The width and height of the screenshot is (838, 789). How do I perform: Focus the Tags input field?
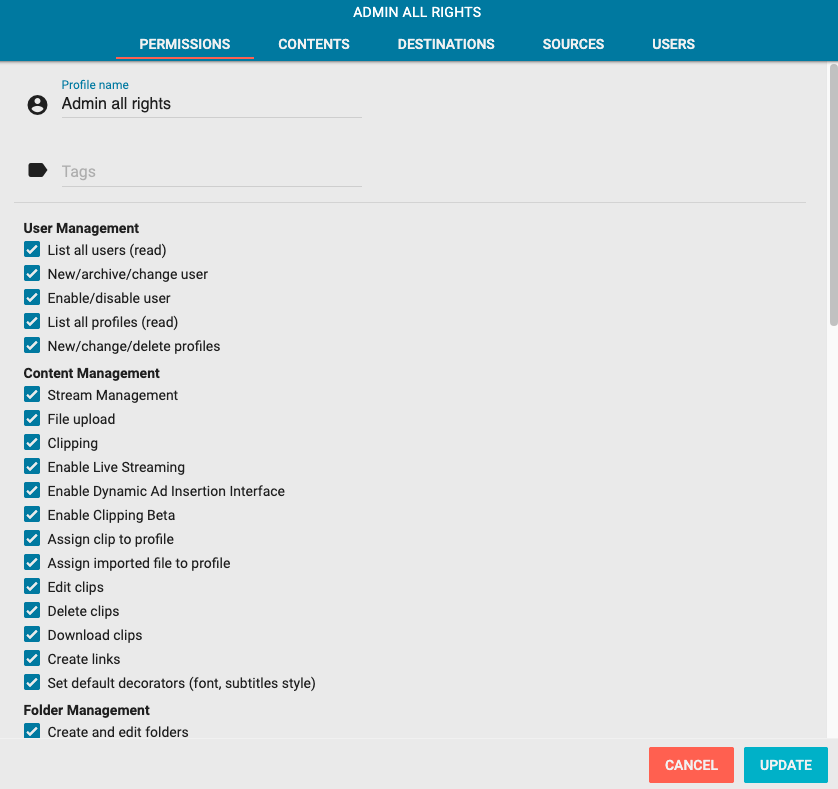pyautogui.click(x=211, y=171)
